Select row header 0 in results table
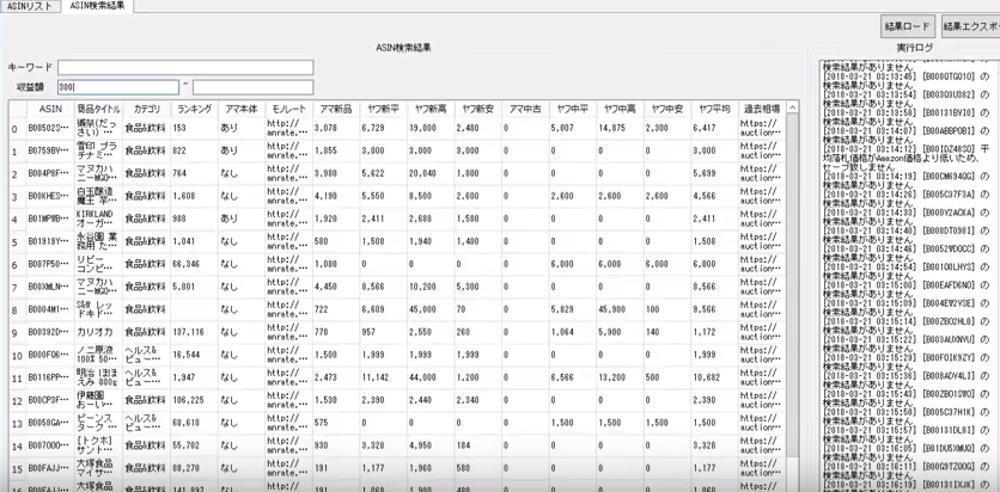 [x=17, y=128]
